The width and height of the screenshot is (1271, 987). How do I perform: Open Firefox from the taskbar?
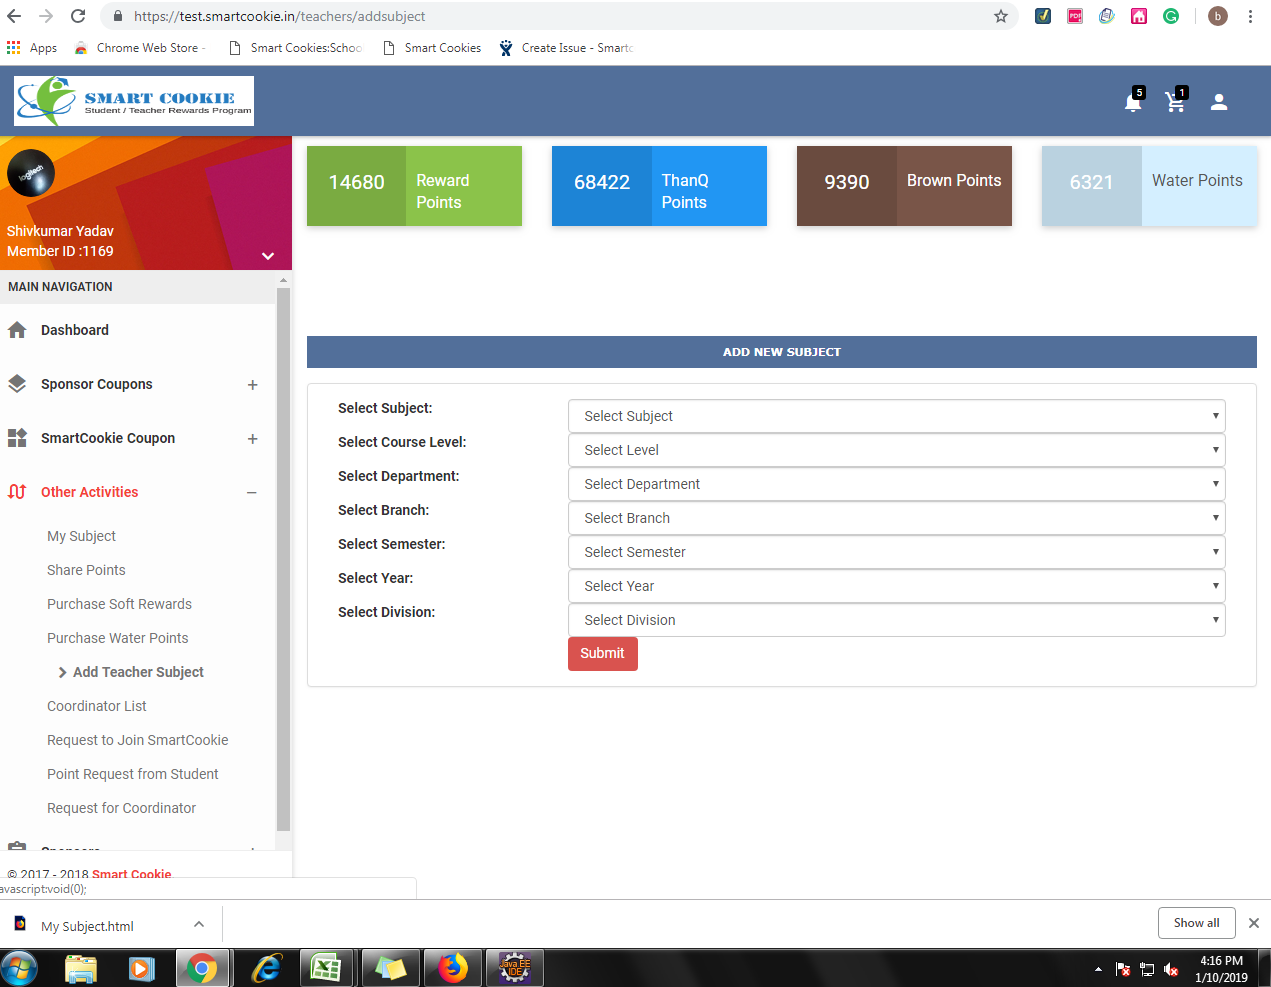pyautogui.click(x=453, y=968)
